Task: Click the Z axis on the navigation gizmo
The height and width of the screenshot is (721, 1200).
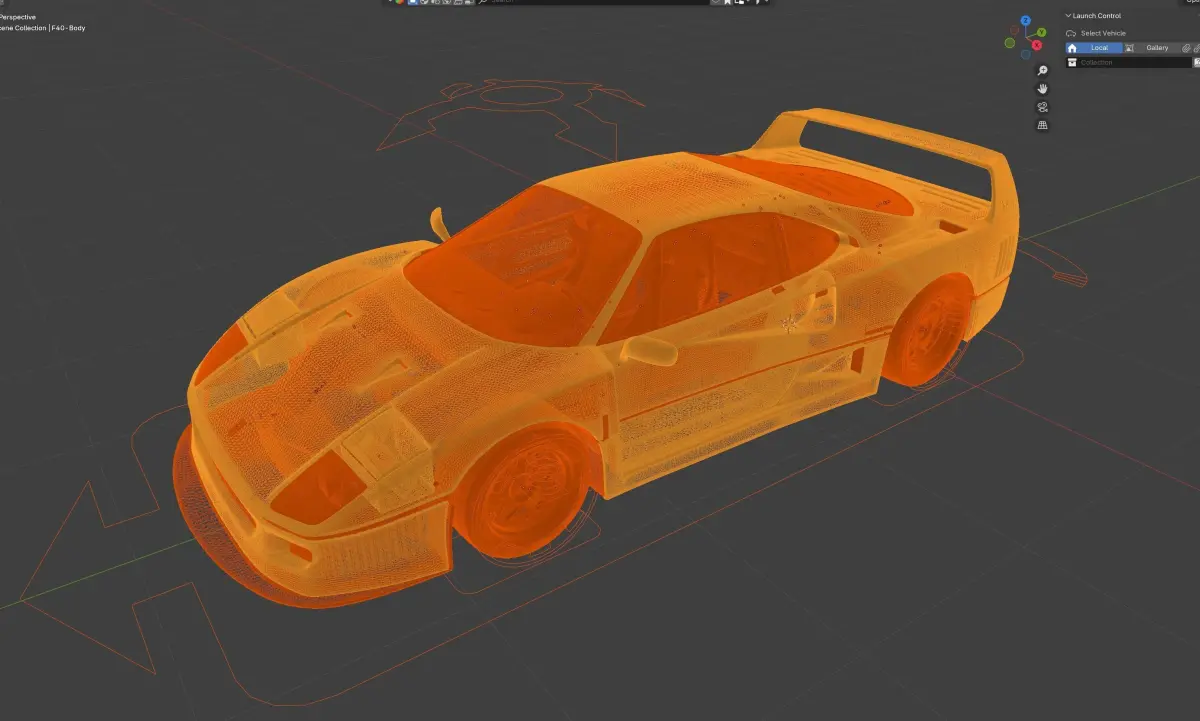Action: click(x=1026, y=20)
